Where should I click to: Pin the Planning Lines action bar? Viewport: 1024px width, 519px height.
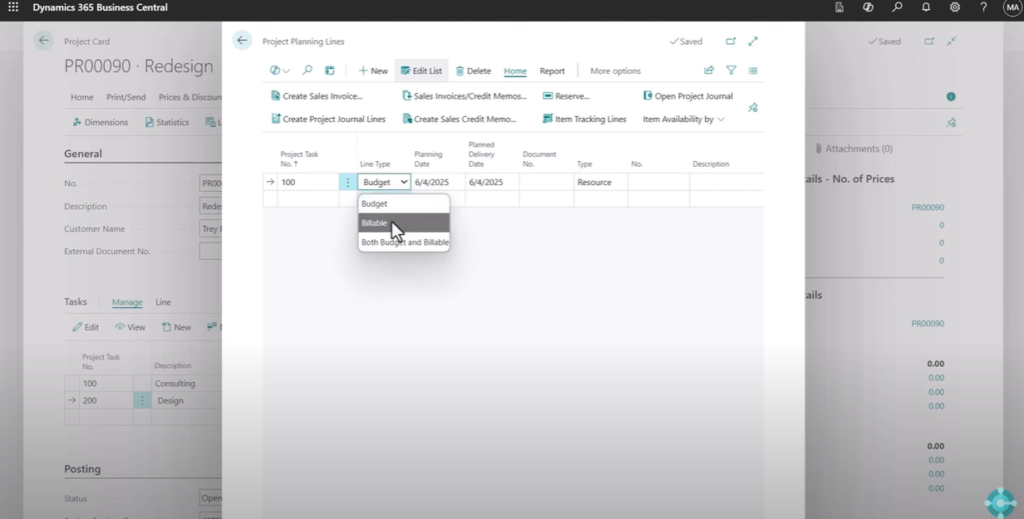coord(753,108)
